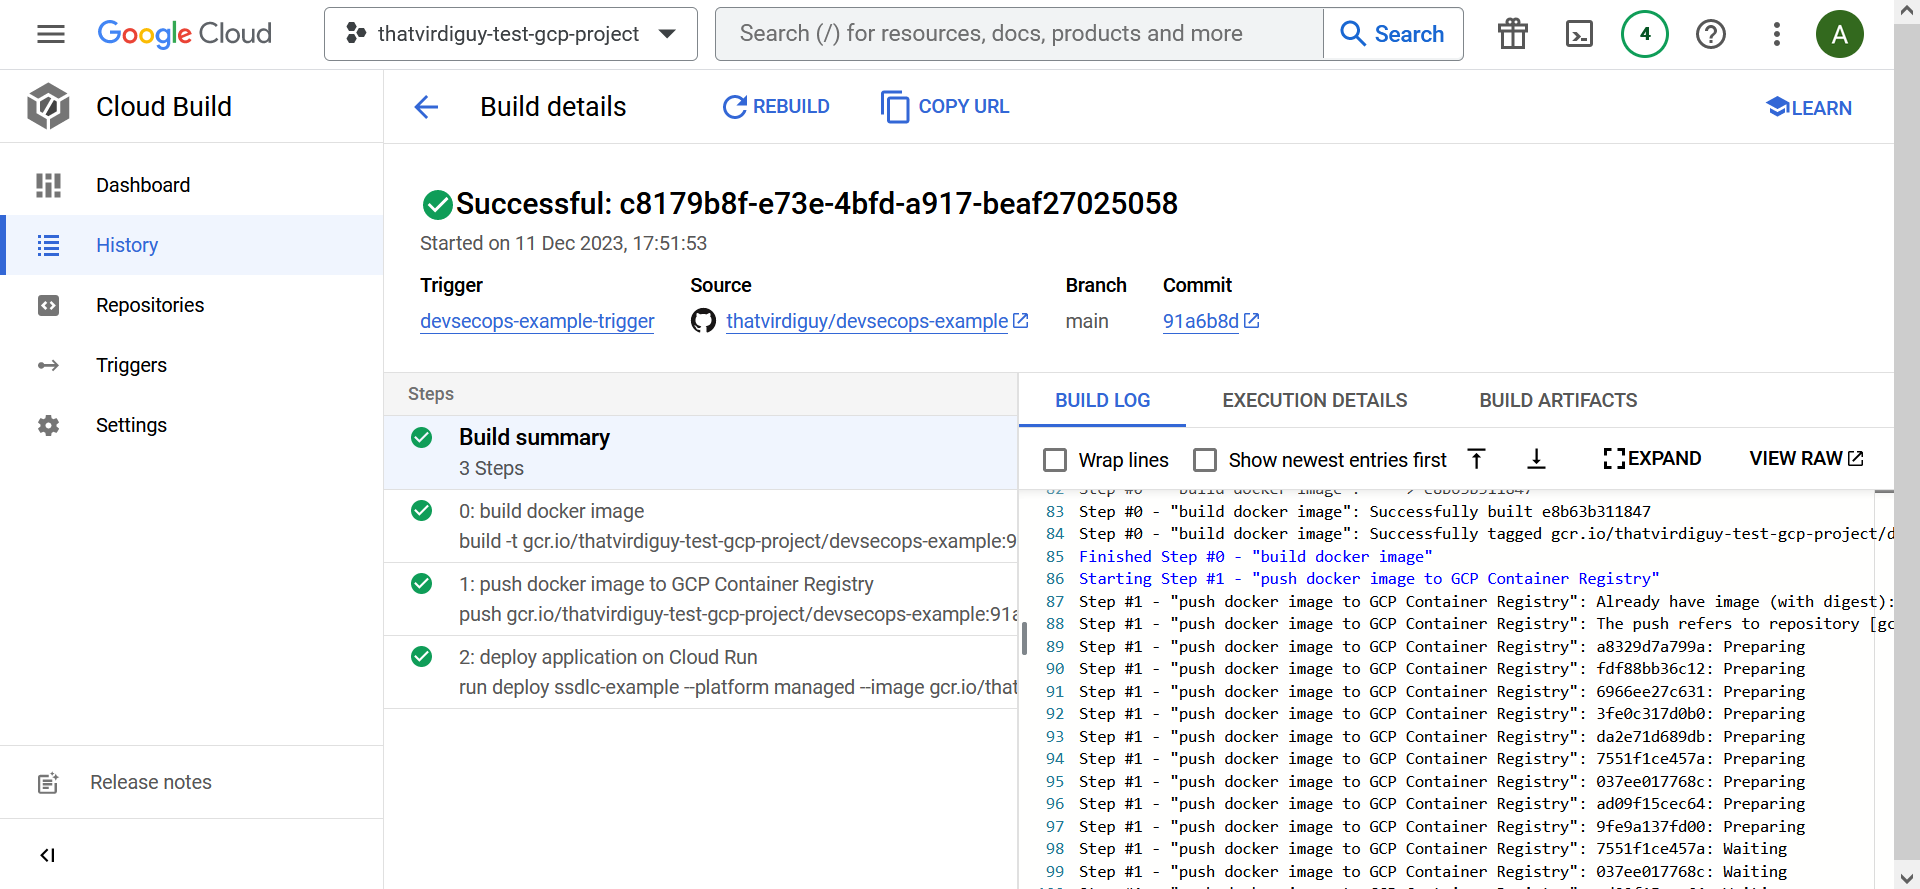Open the project selector dropdown
Viewport: 1920px width, 889px height.
pyautogui.click(x=510, y=34)
